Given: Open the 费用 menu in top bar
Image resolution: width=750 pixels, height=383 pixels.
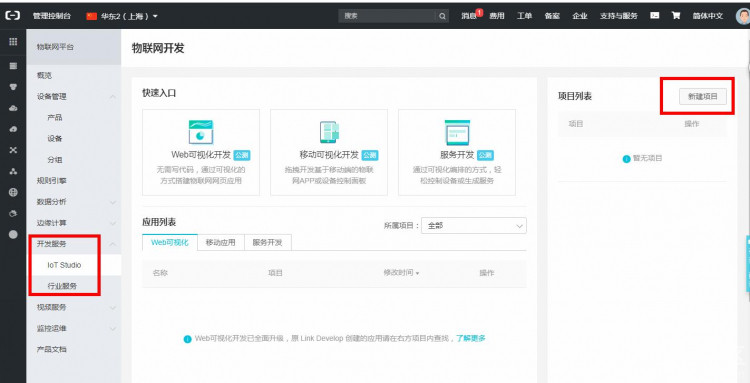Looking at the screenshot, I should (x=496, y=16).
